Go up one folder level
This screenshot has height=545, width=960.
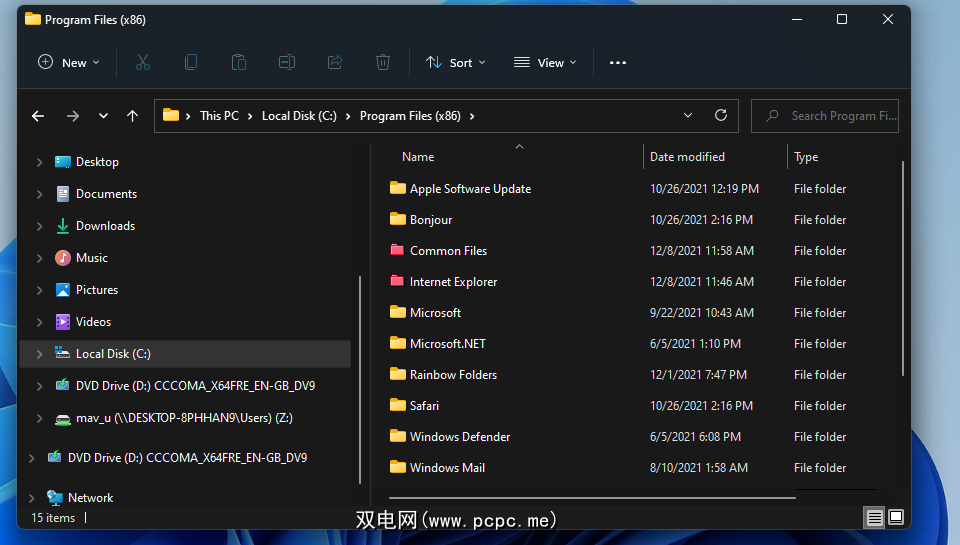[132, 116]
